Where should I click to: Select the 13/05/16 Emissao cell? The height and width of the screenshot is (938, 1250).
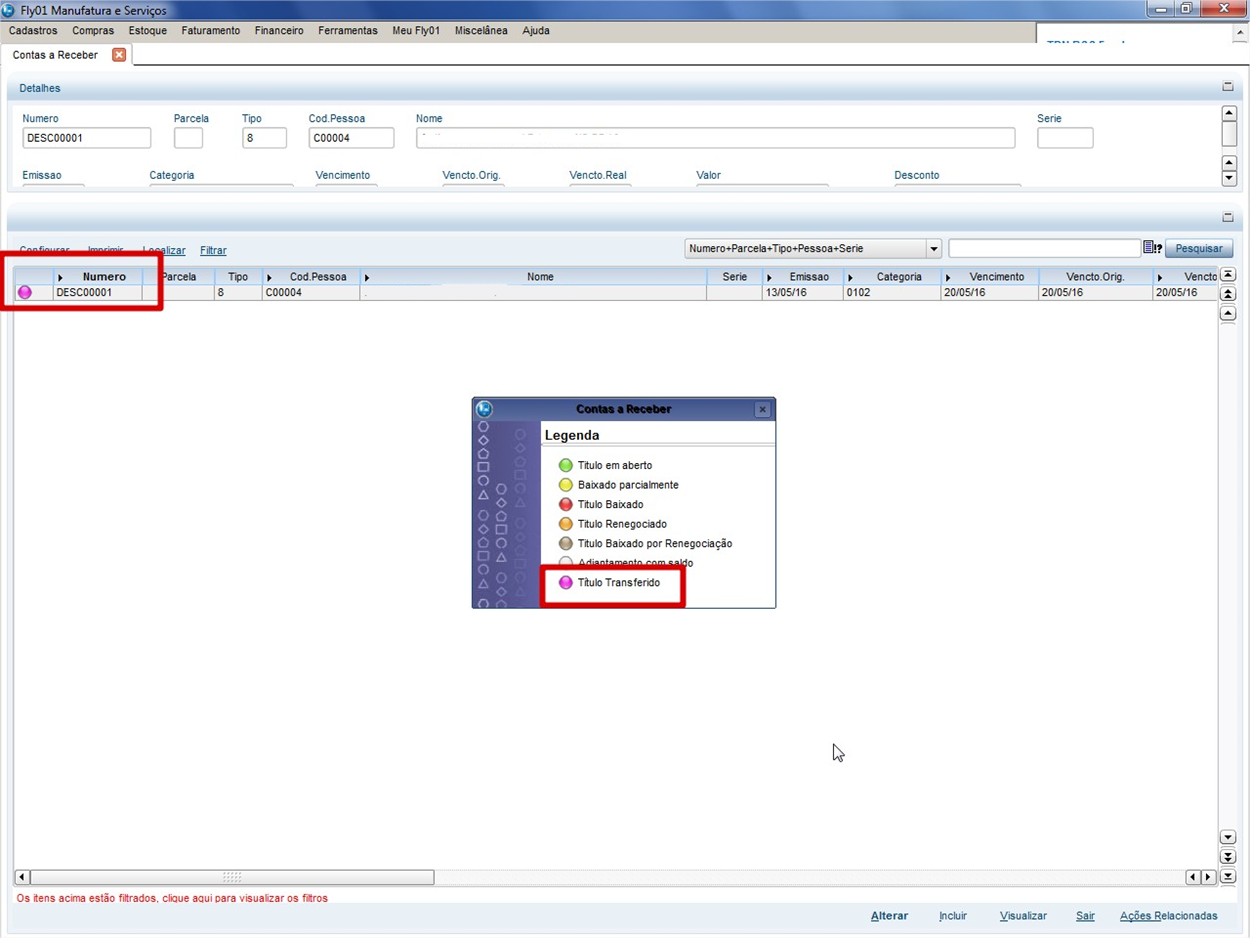[x=802, y=293]
